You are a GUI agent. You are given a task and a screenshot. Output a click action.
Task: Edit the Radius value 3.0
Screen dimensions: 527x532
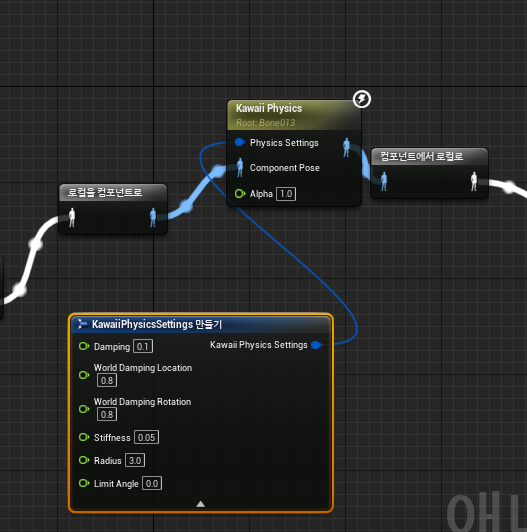tap(135, 460)
